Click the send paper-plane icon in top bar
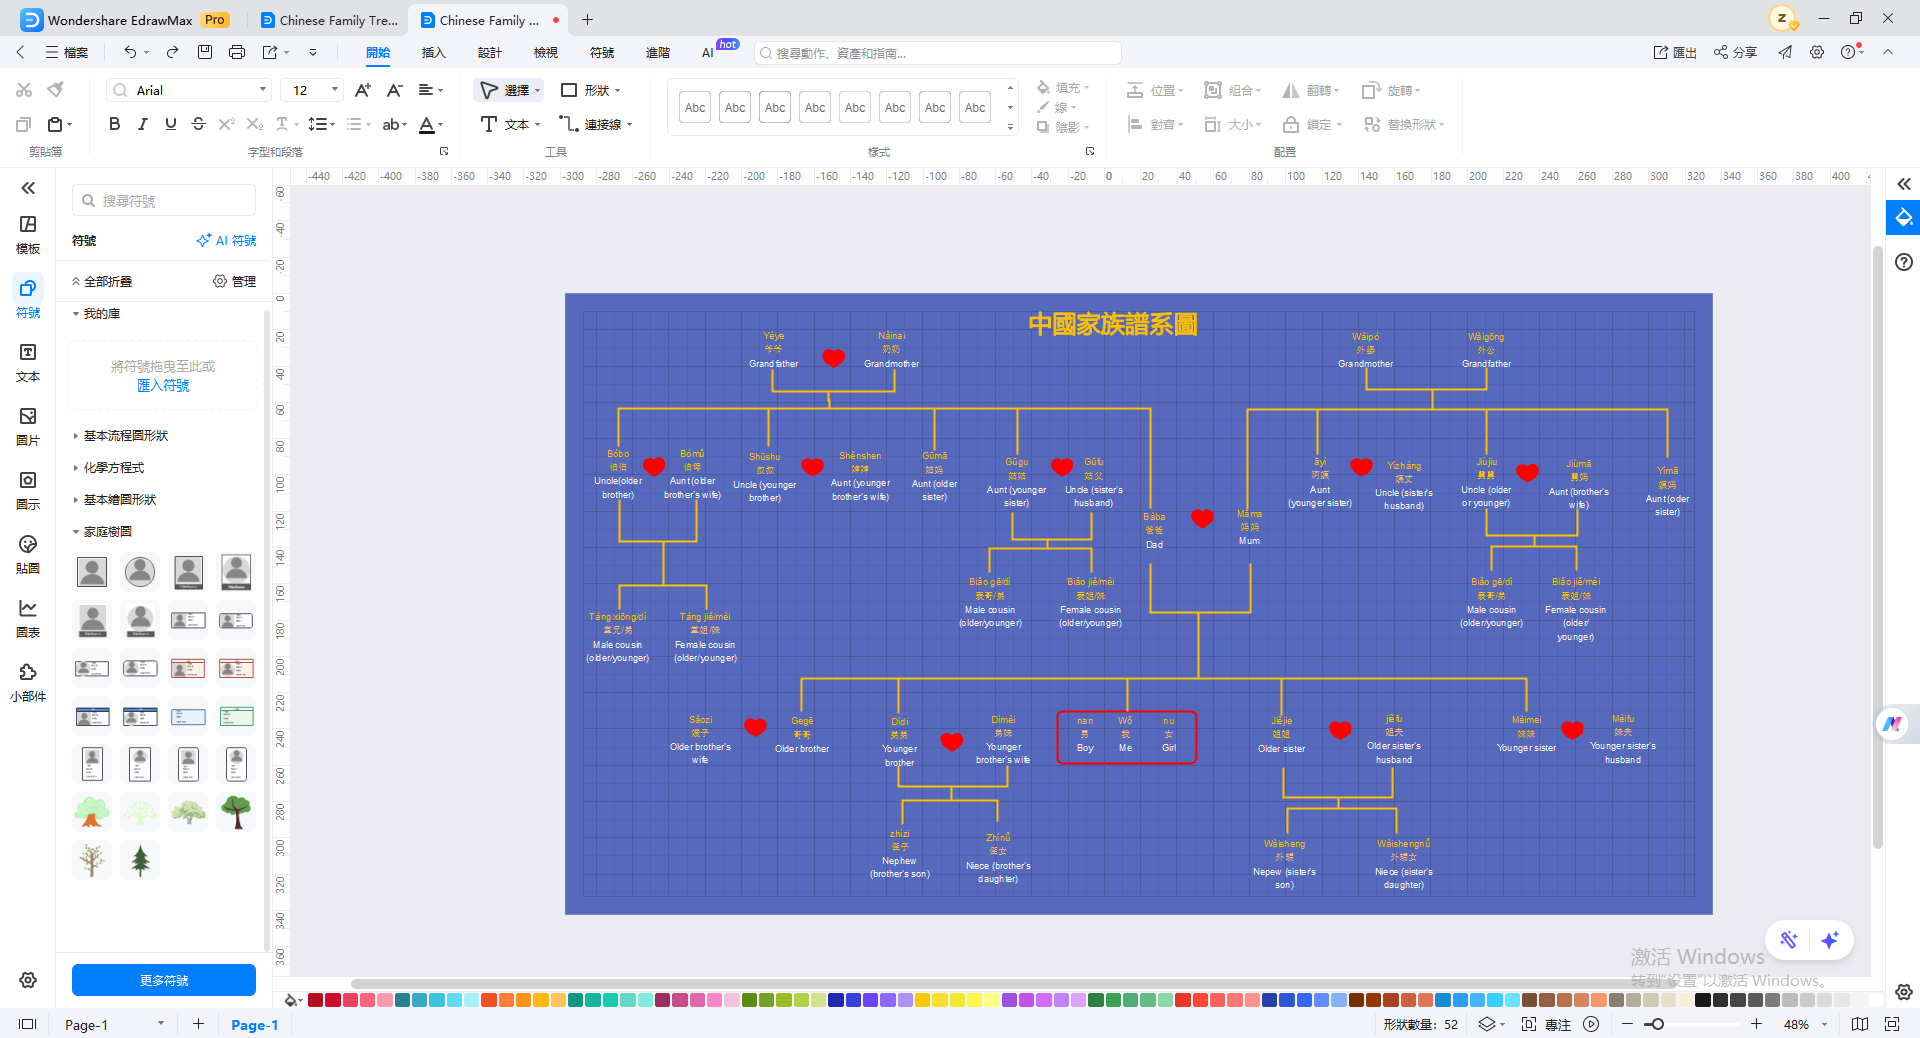Image resolution: width=1920 pixels, height=1038 pixels. coord(1785,52)
